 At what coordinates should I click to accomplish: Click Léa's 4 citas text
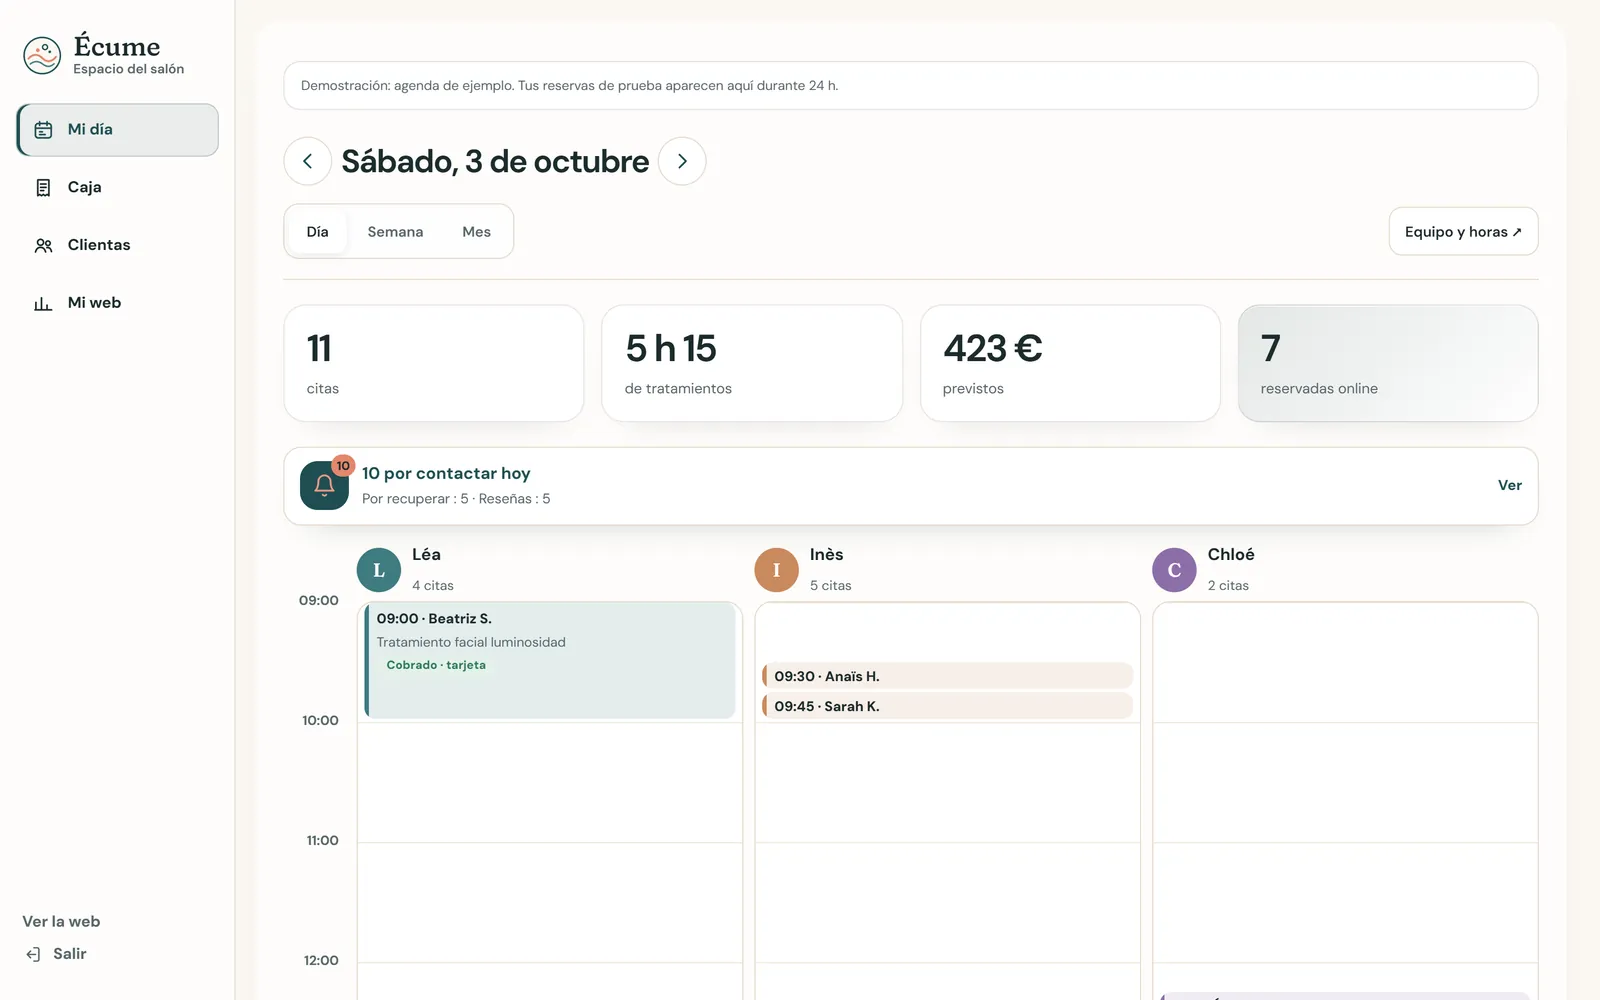433,586
